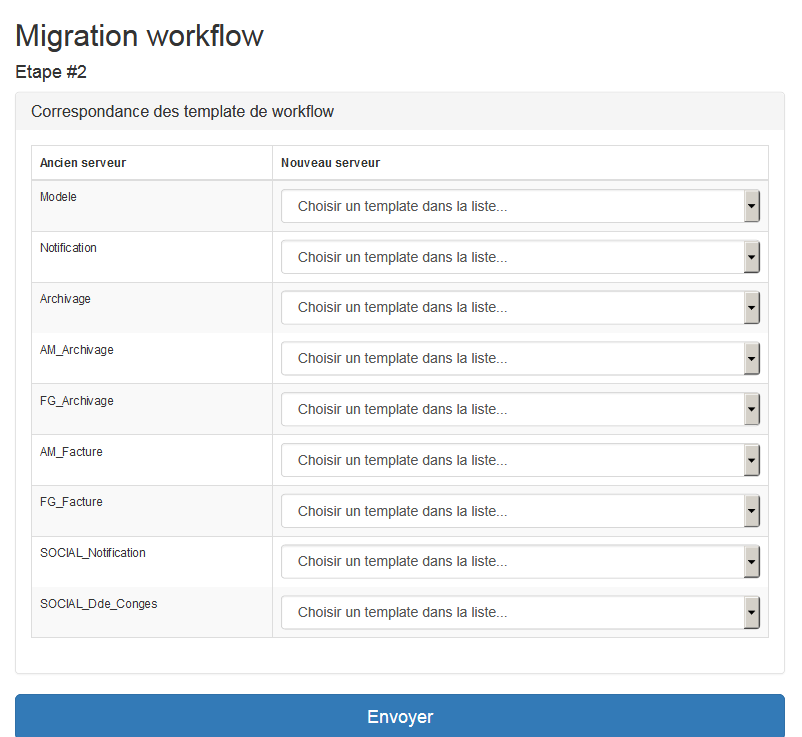Expand the SOCIAL_Dde_Conges template list

tap(520, 613)
